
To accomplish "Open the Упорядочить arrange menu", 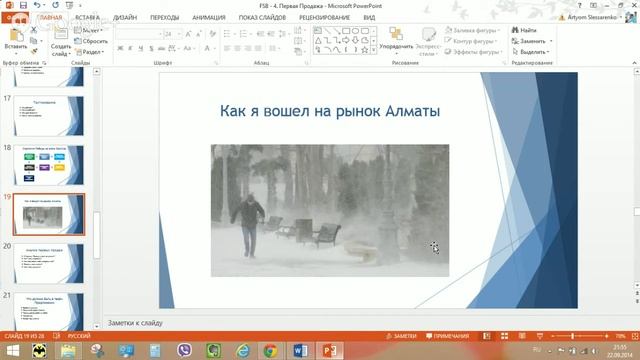I will [396, 40].
